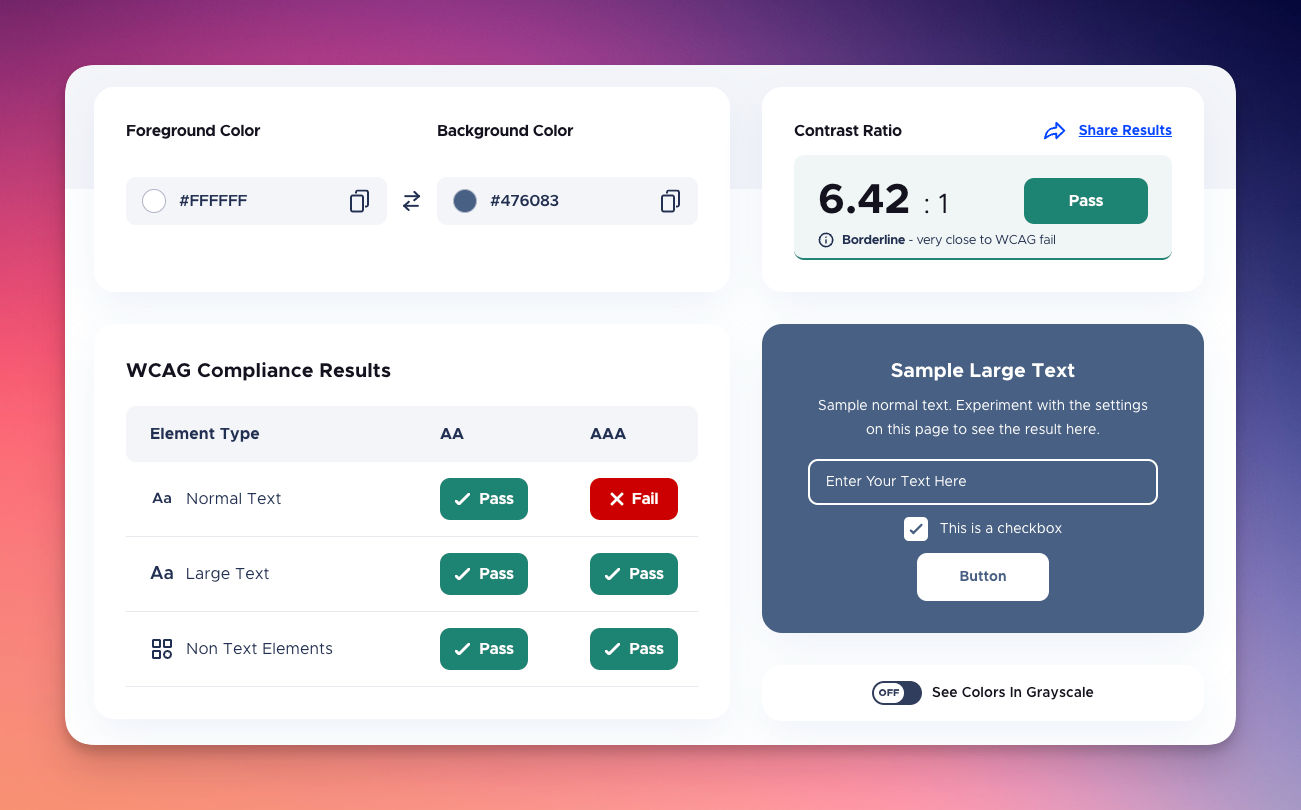Click the Background Color label
1301x810 pixels.
(505, 131)
